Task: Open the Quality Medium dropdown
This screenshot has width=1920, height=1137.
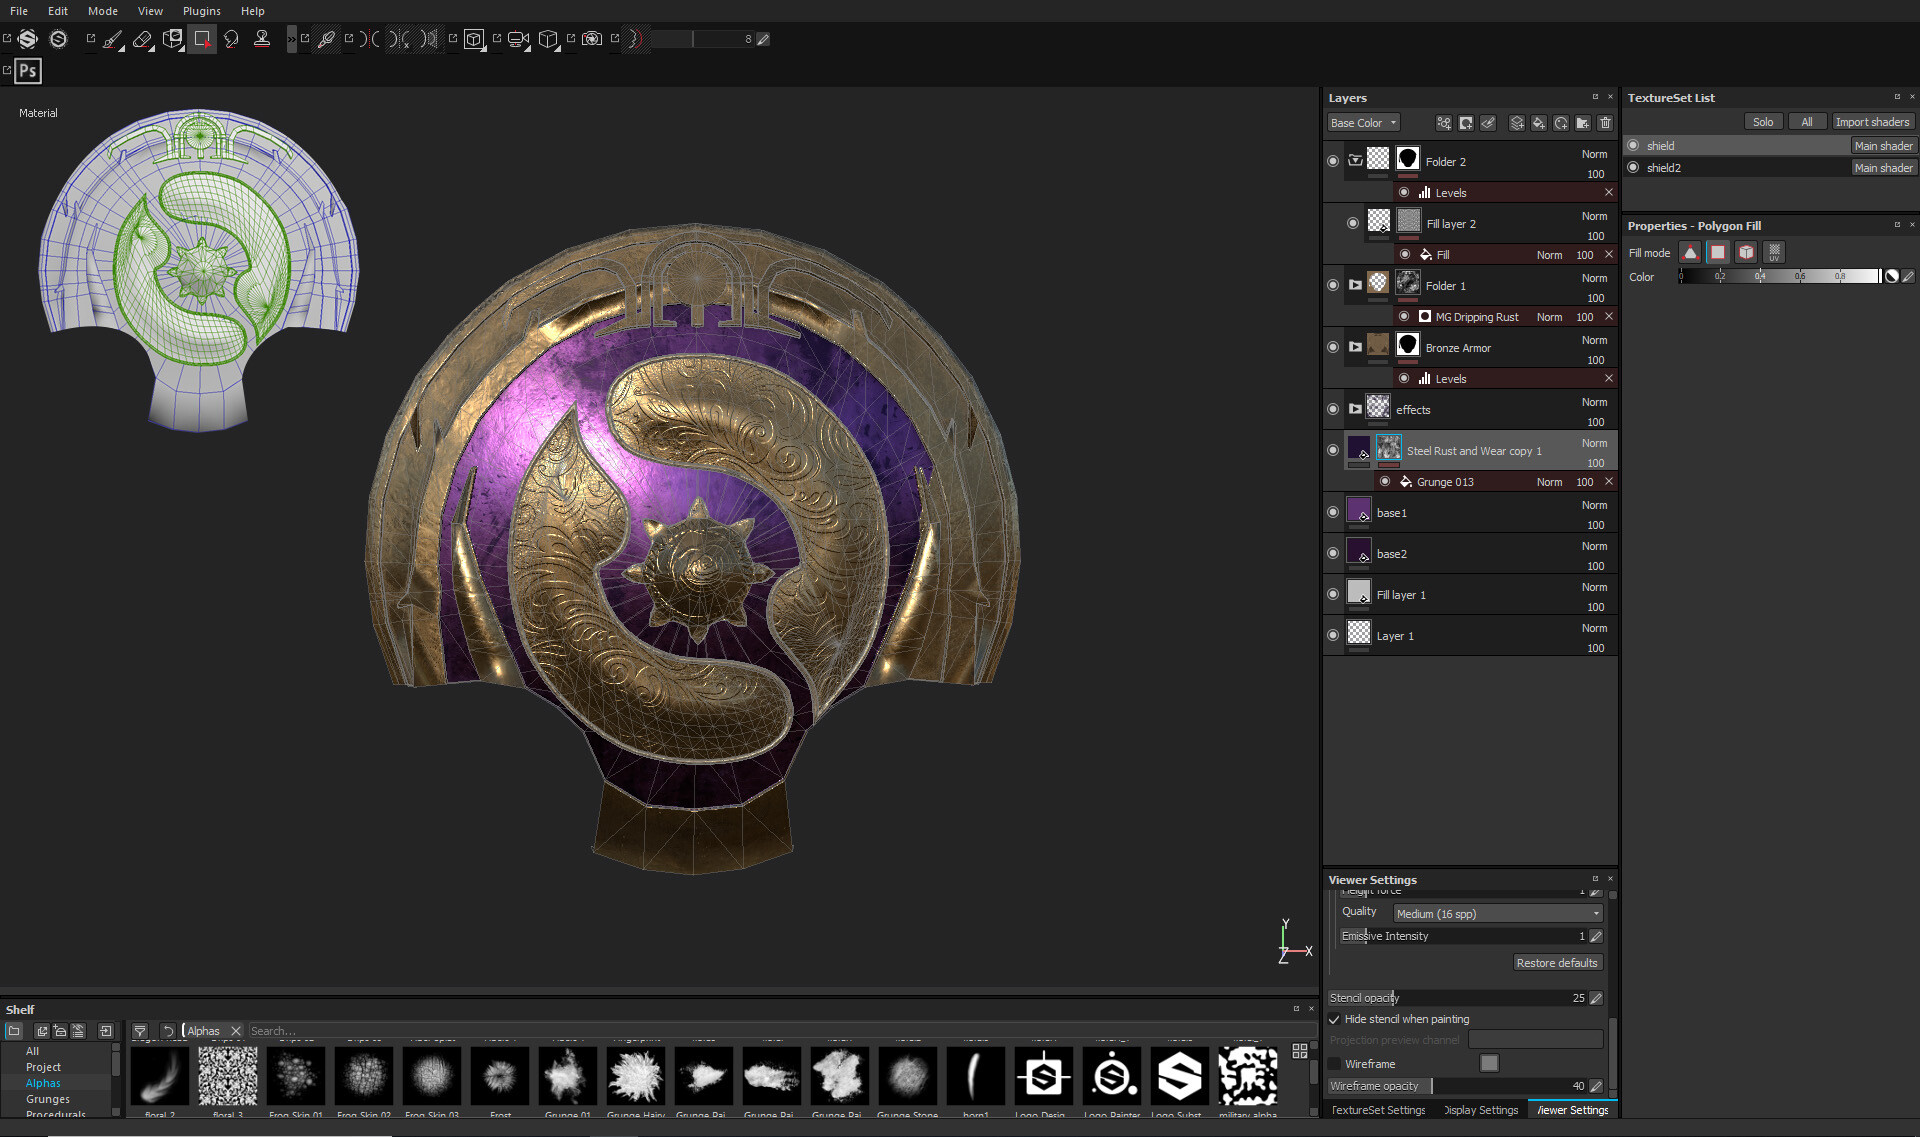Action: pyautogui.click(x=1497, y=914)
